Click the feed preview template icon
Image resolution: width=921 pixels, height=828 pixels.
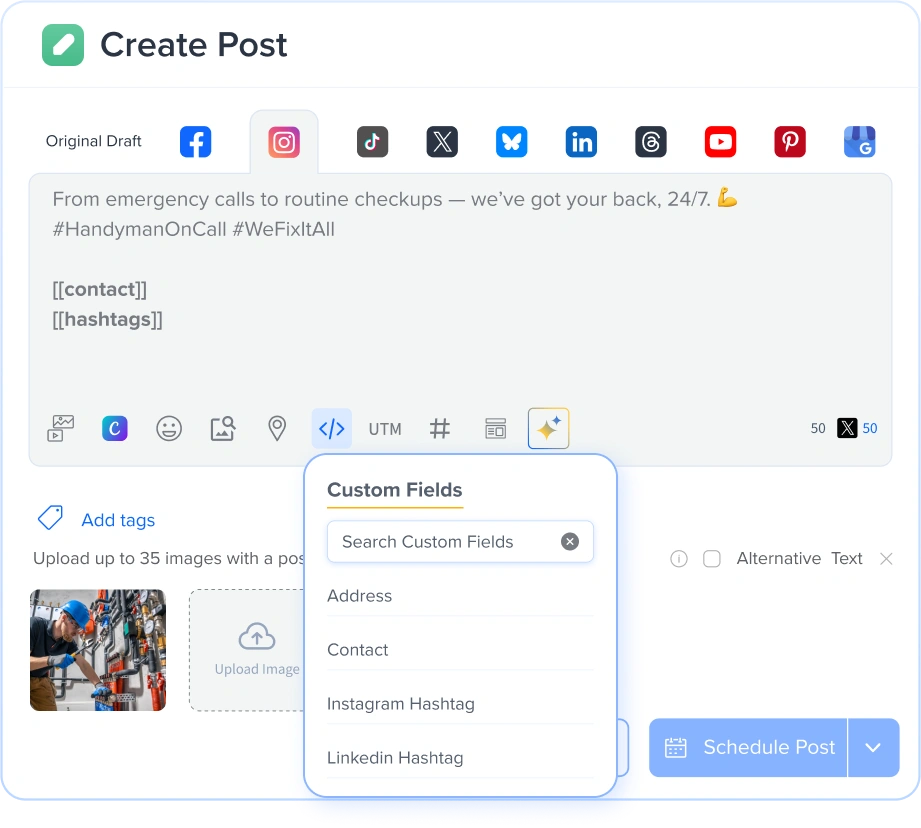(495, 428)
